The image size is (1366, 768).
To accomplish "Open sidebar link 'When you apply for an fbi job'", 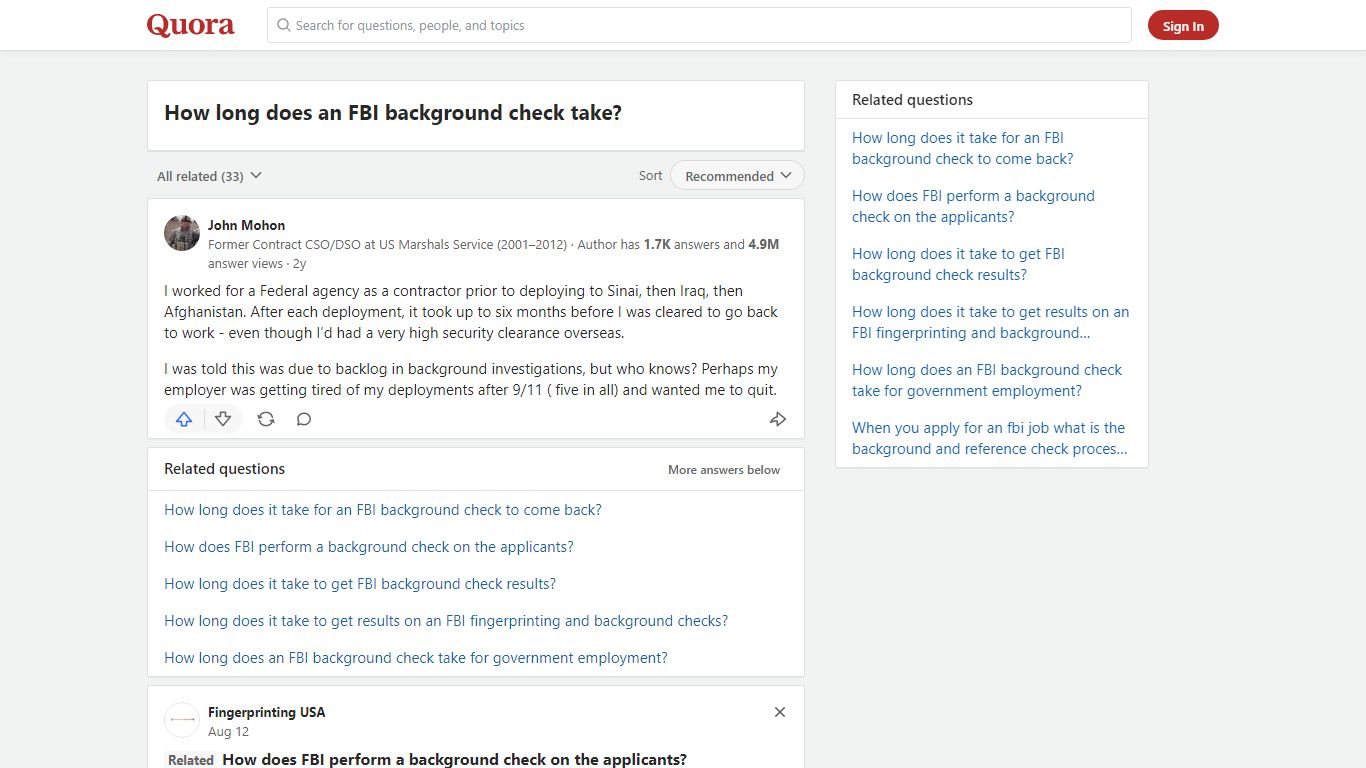I will tap(989, 438).
